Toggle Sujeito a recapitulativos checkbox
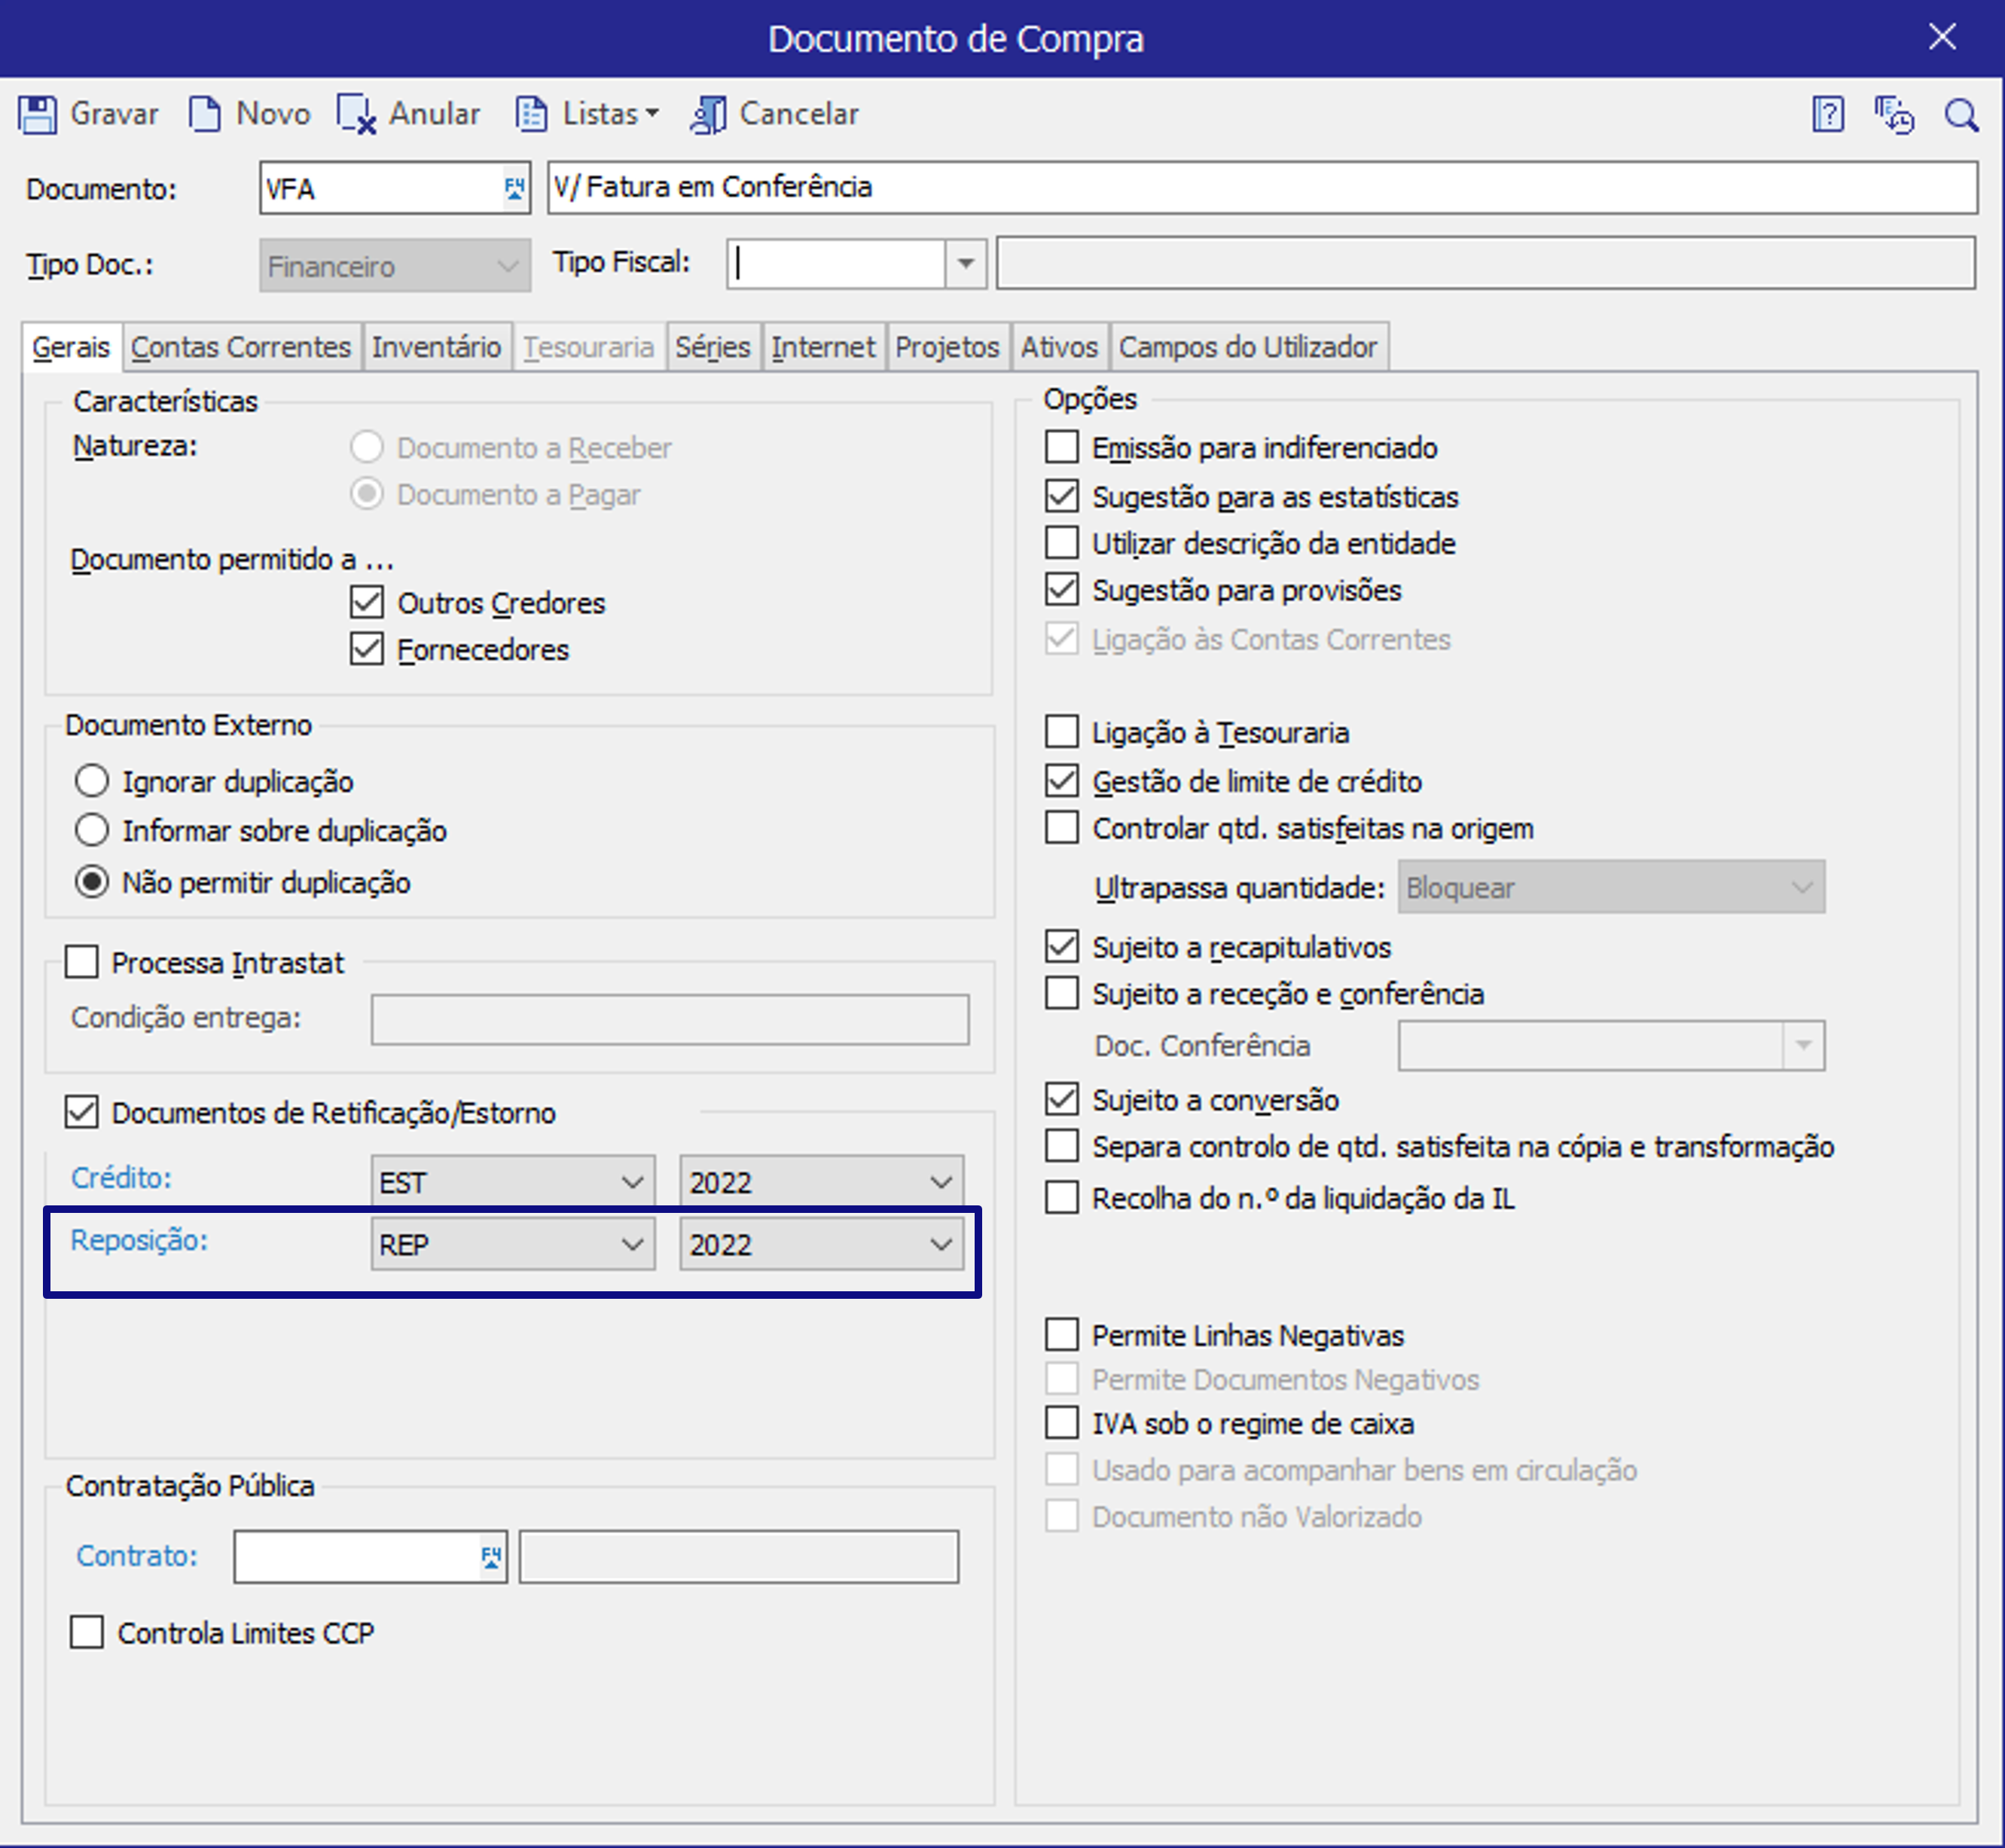 (1062, 947)
